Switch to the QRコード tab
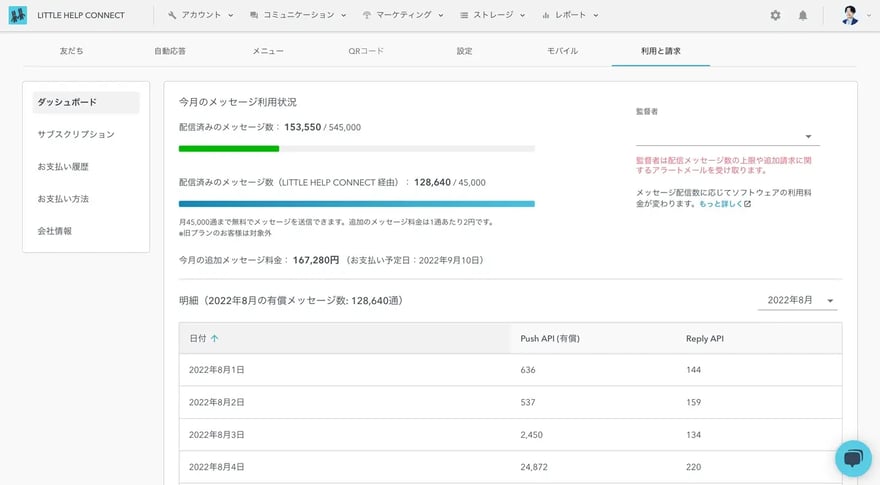Image resolution: width=880 pixels, height=485 pixels. (365, 51)
